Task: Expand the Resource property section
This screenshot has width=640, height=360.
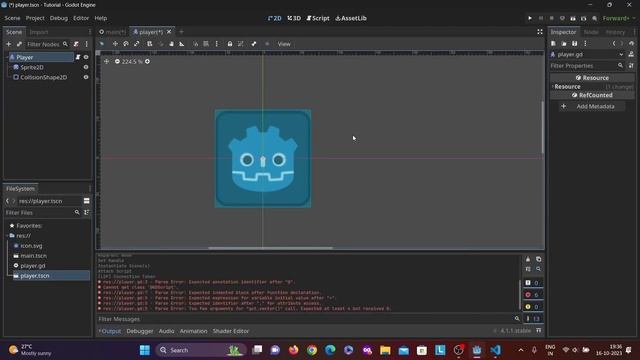Action: tap(592, 87)
